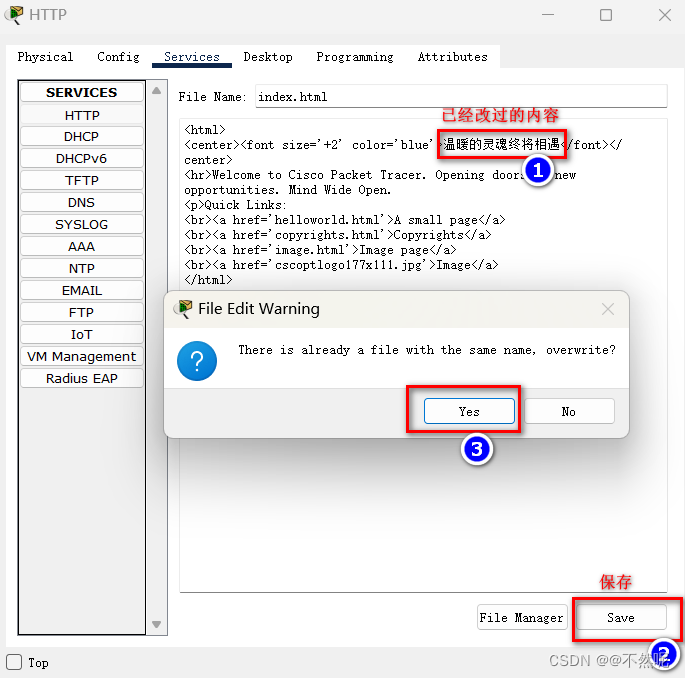Open the Desktop tab
The image size is (685, 678).
(268, 57)
